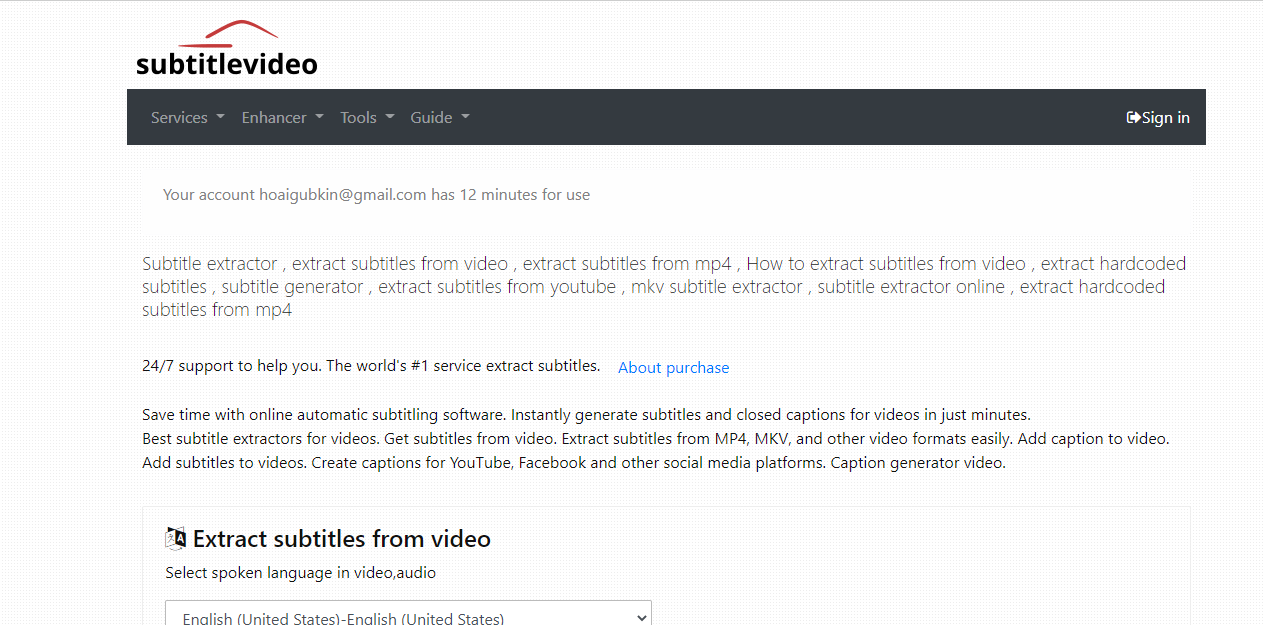Click the extract hardcoded subtitles link

[x=1115, y=263]
